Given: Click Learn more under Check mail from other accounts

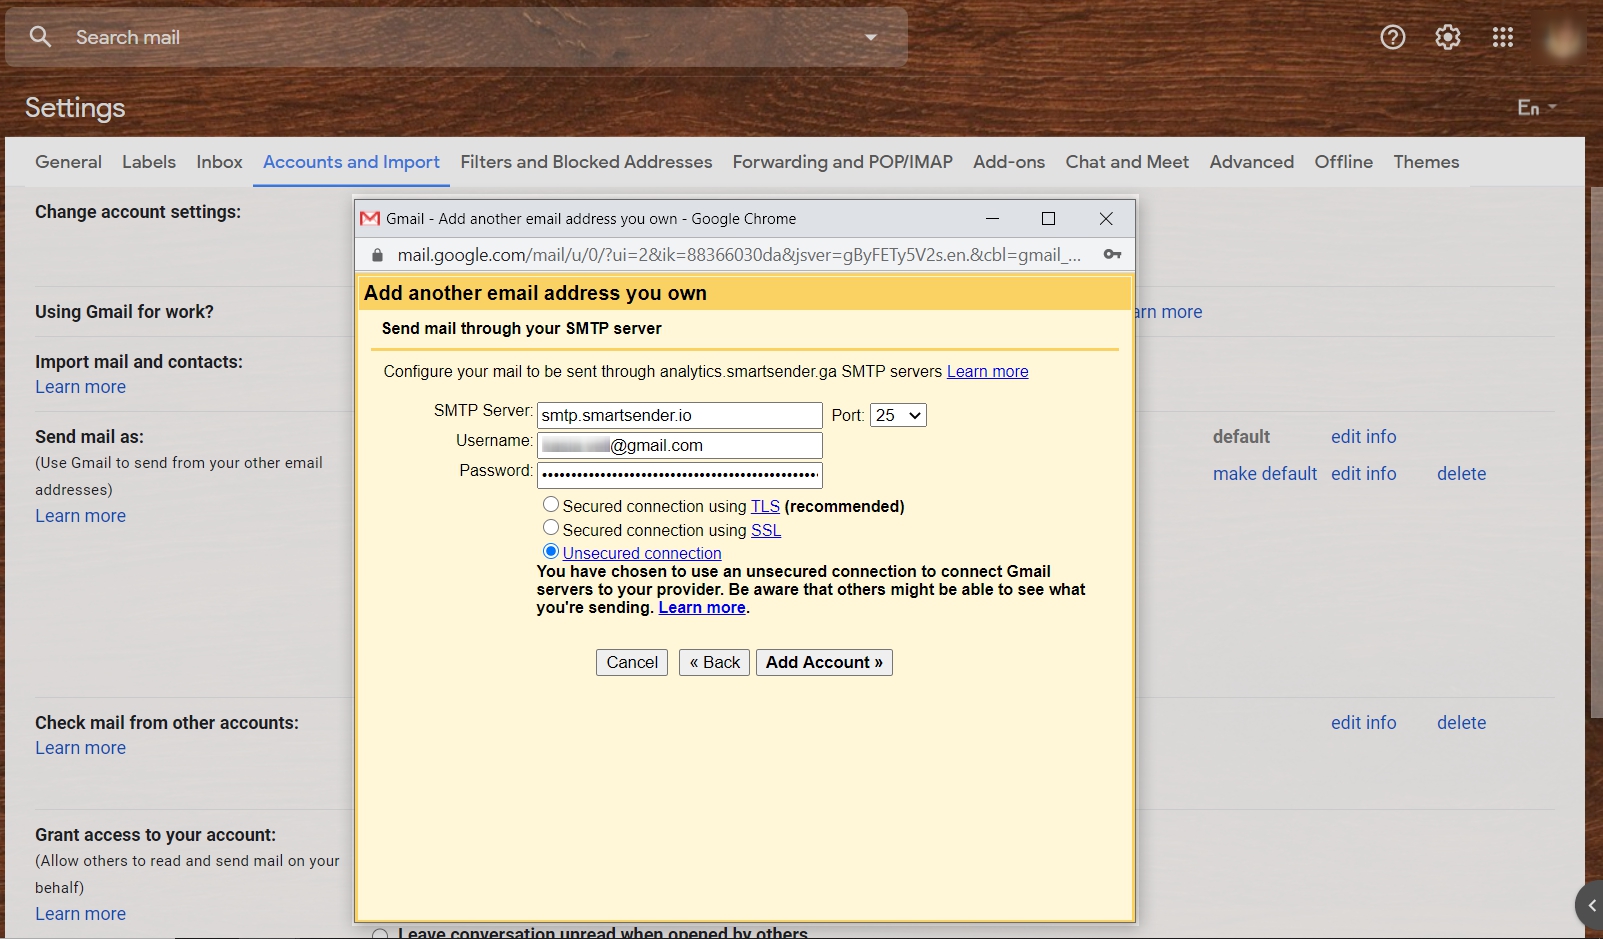Looking at the screenshot, I should [x=80, y=748].
